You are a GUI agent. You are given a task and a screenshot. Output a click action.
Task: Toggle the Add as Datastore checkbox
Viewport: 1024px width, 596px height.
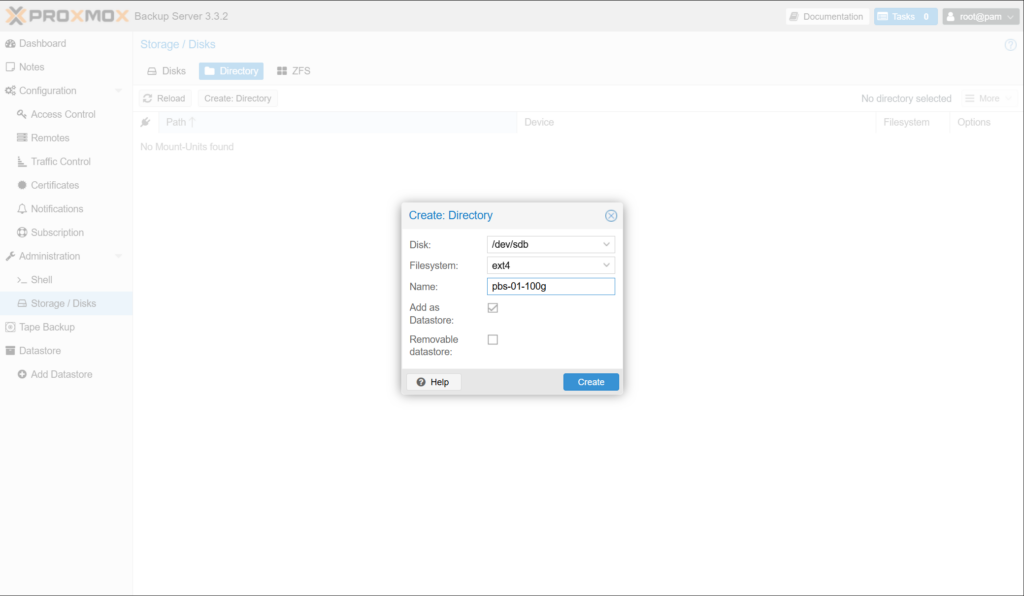(492, 308)
